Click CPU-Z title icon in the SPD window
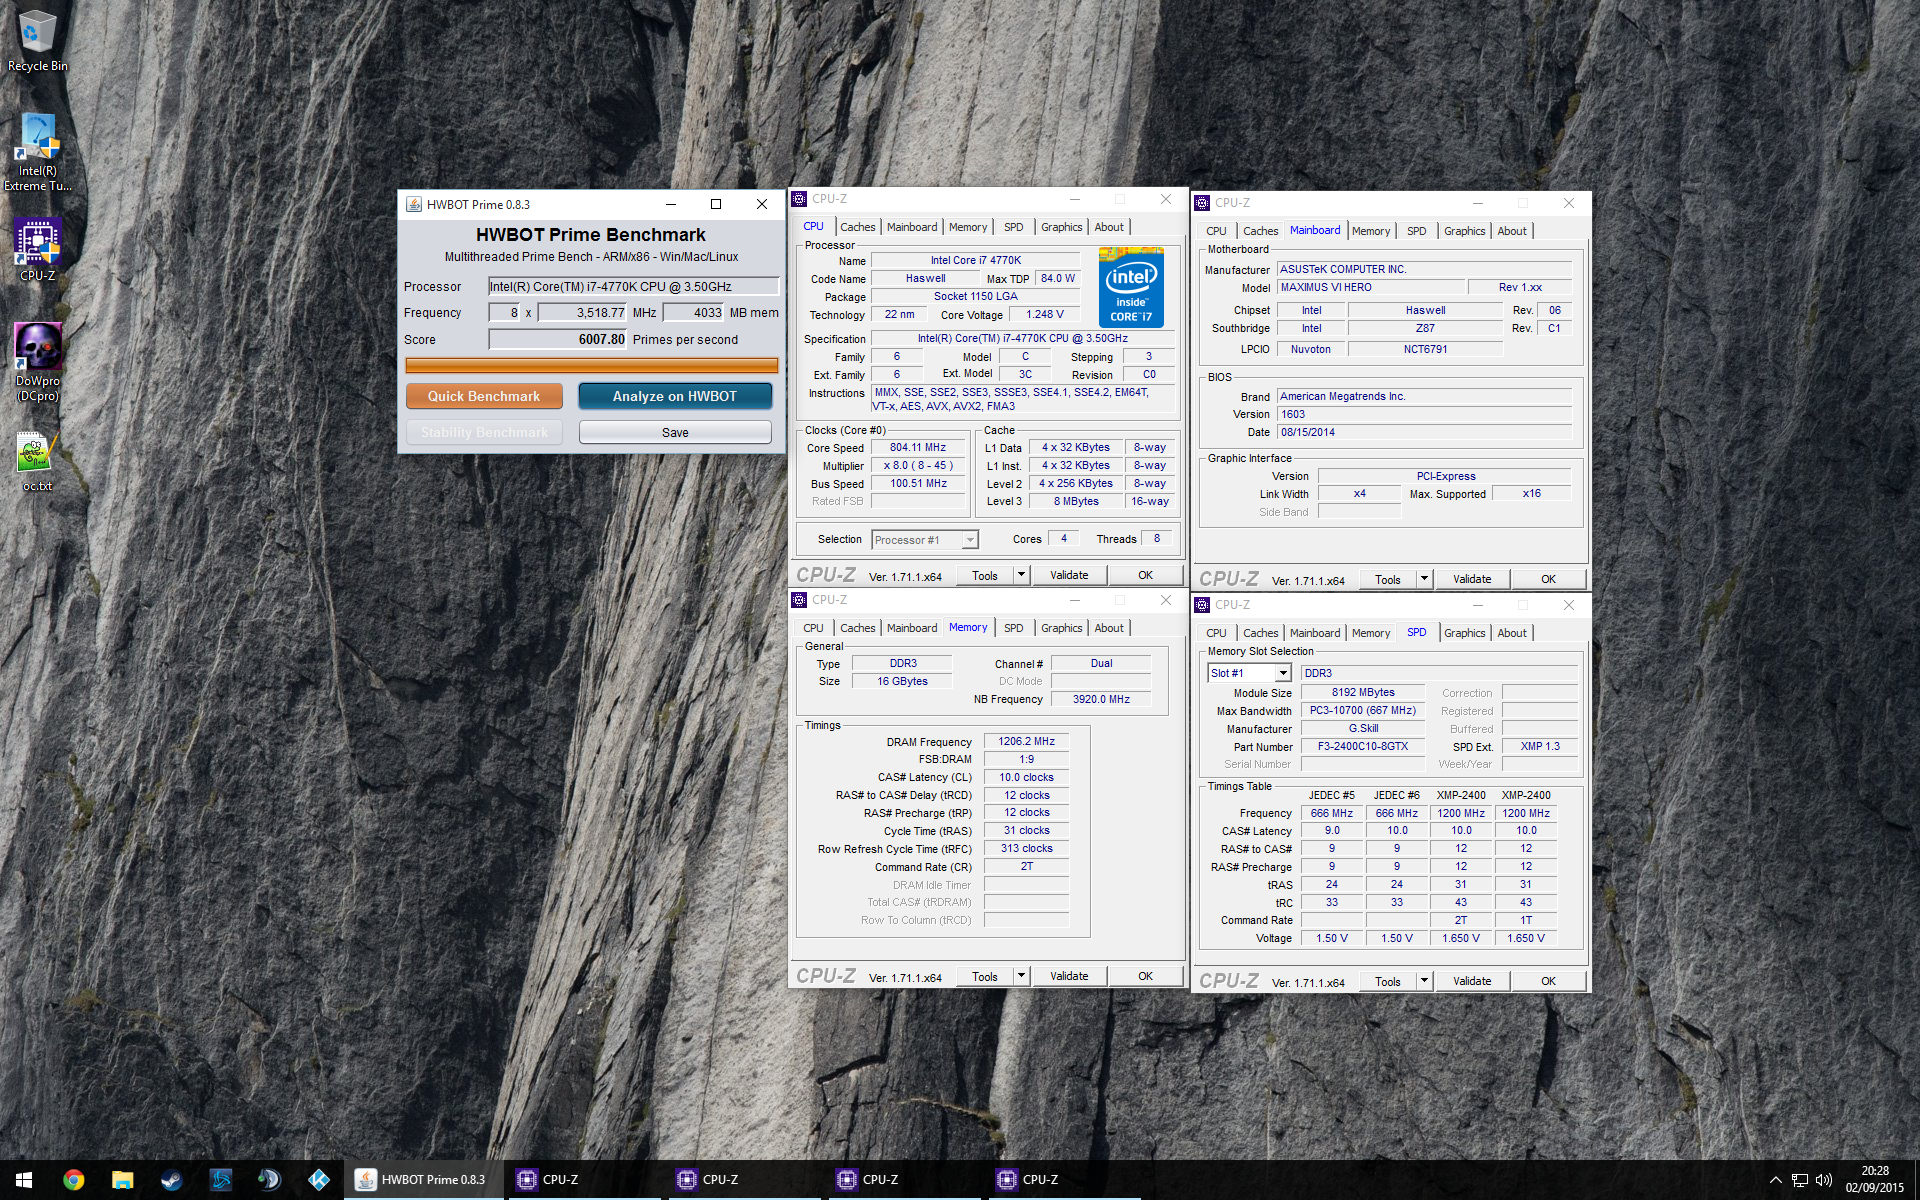The height and width of the screenshot is (1200, 1920). tap(1202, 605)
